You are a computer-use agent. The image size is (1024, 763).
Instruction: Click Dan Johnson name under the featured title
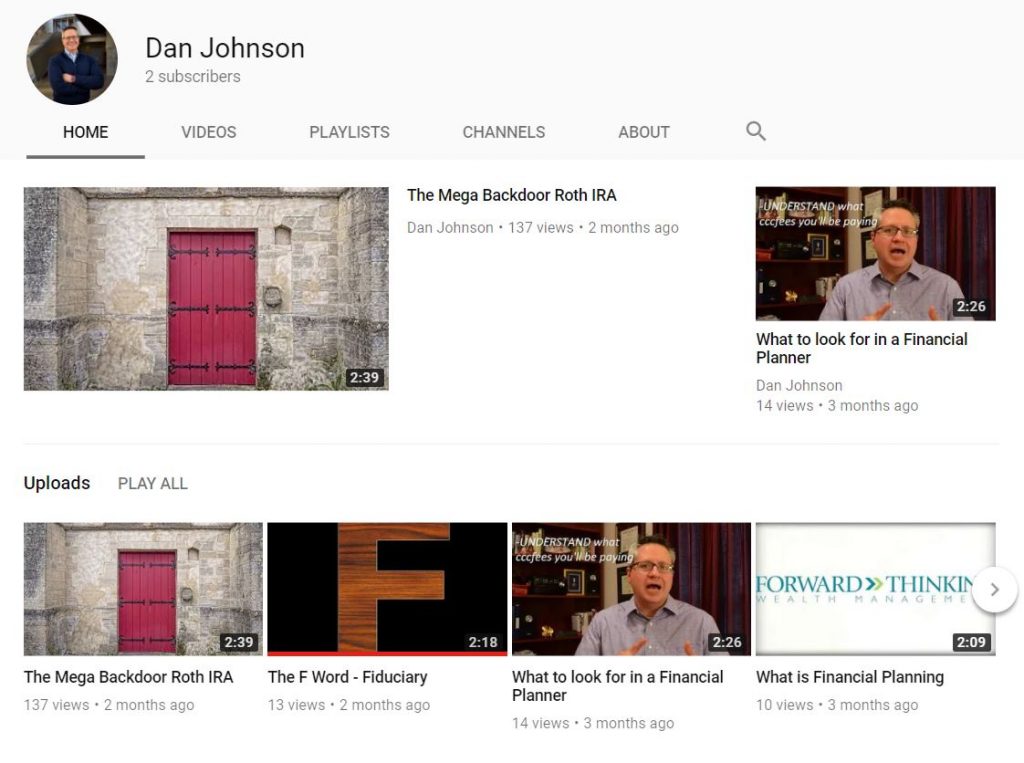click(x=450, y=228)
